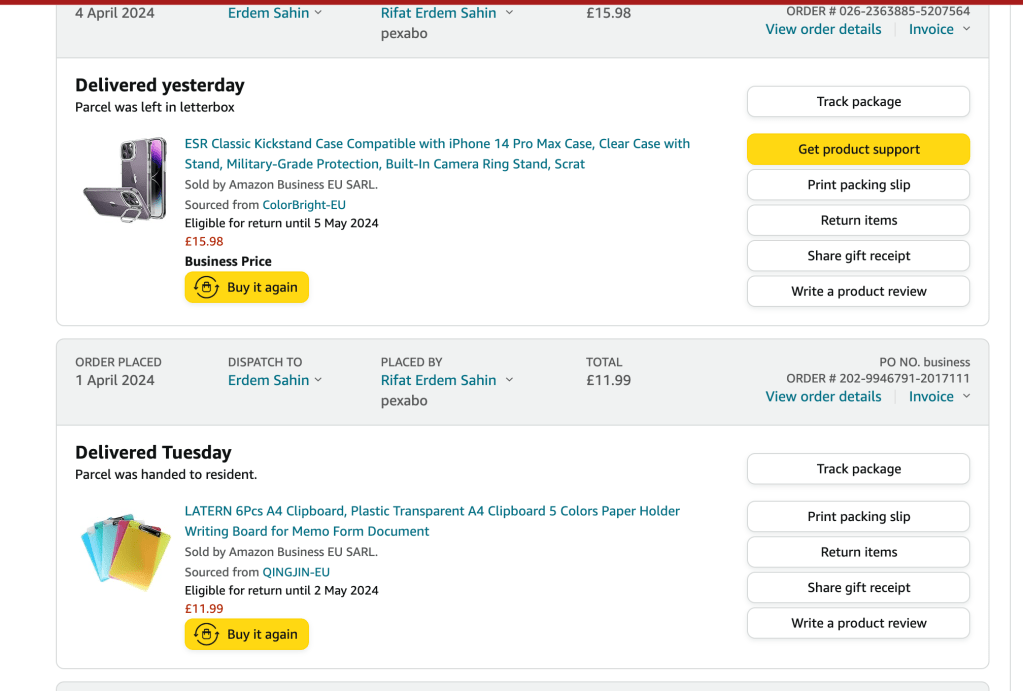Viewport: 1023px width, 691px height.
Task: Click the £11.99 item price in red
Action: pyautogui.click(x=204, y=609)
